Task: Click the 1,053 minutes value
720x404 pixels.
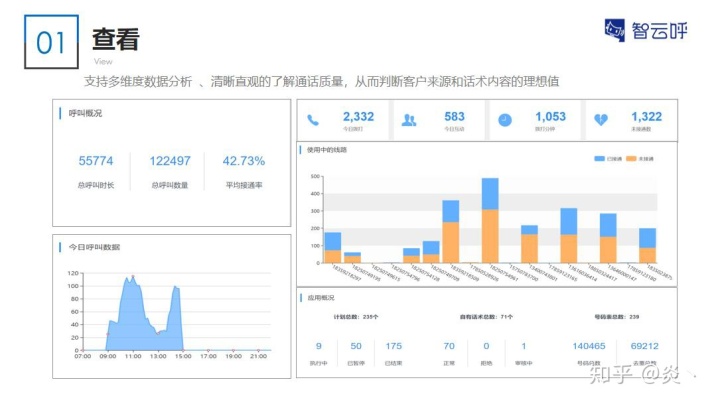Action: coord(550,117)
